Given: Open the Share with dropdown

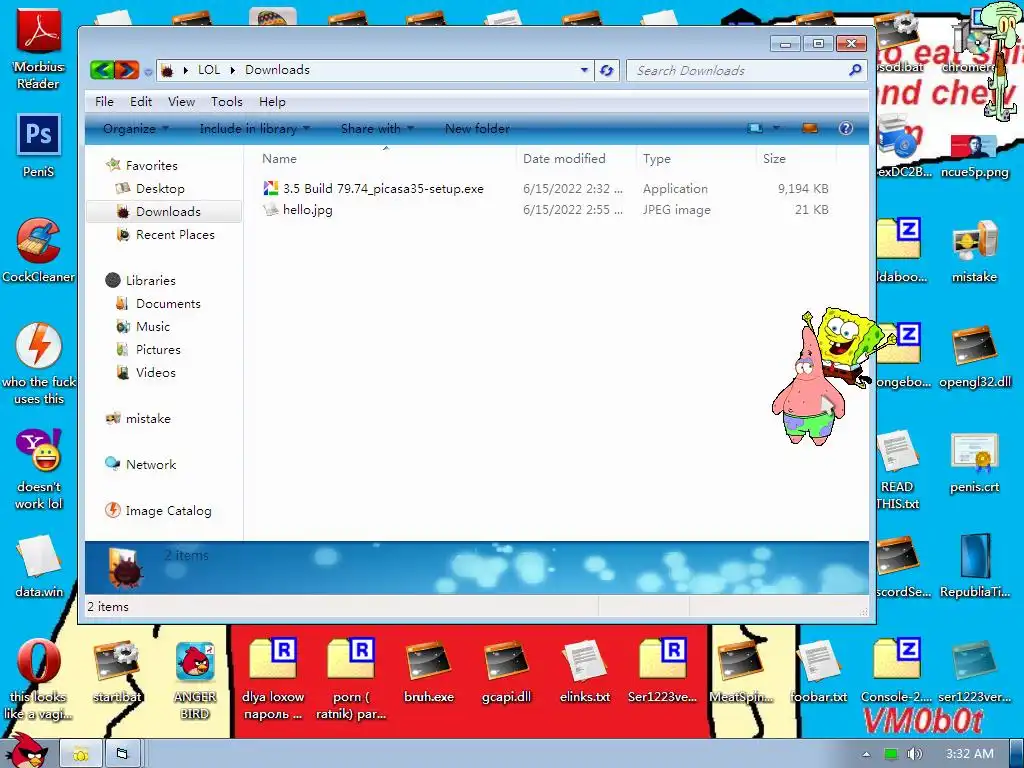Looking at the screenshot, I should coord(377,129).
